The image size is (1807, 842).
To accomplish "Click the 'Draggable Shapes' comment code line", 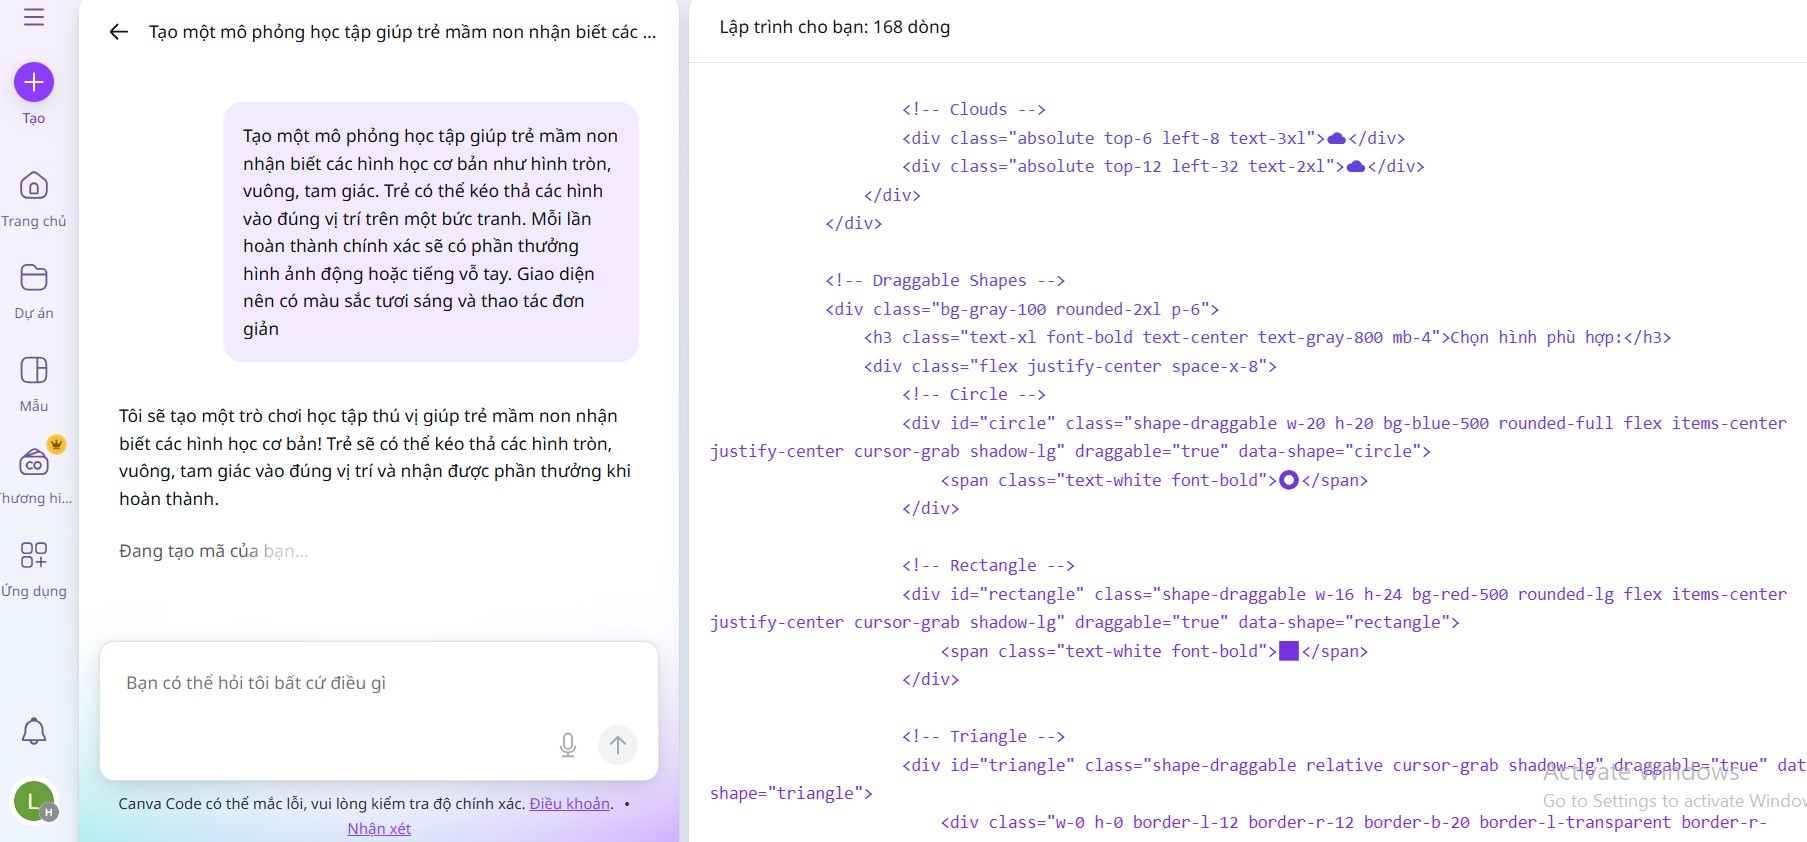I will [944, 281].
